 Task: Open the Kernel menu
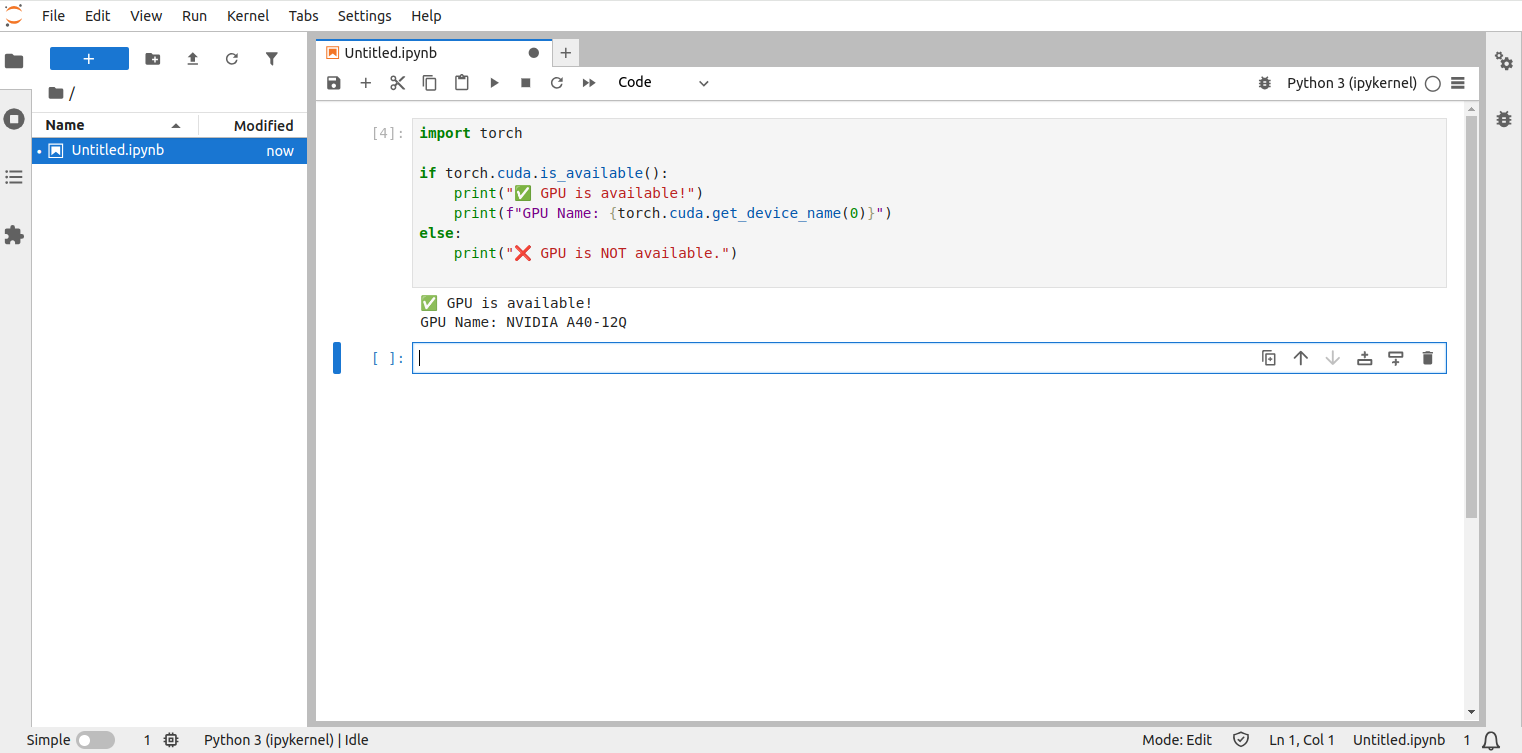(248, 16)
